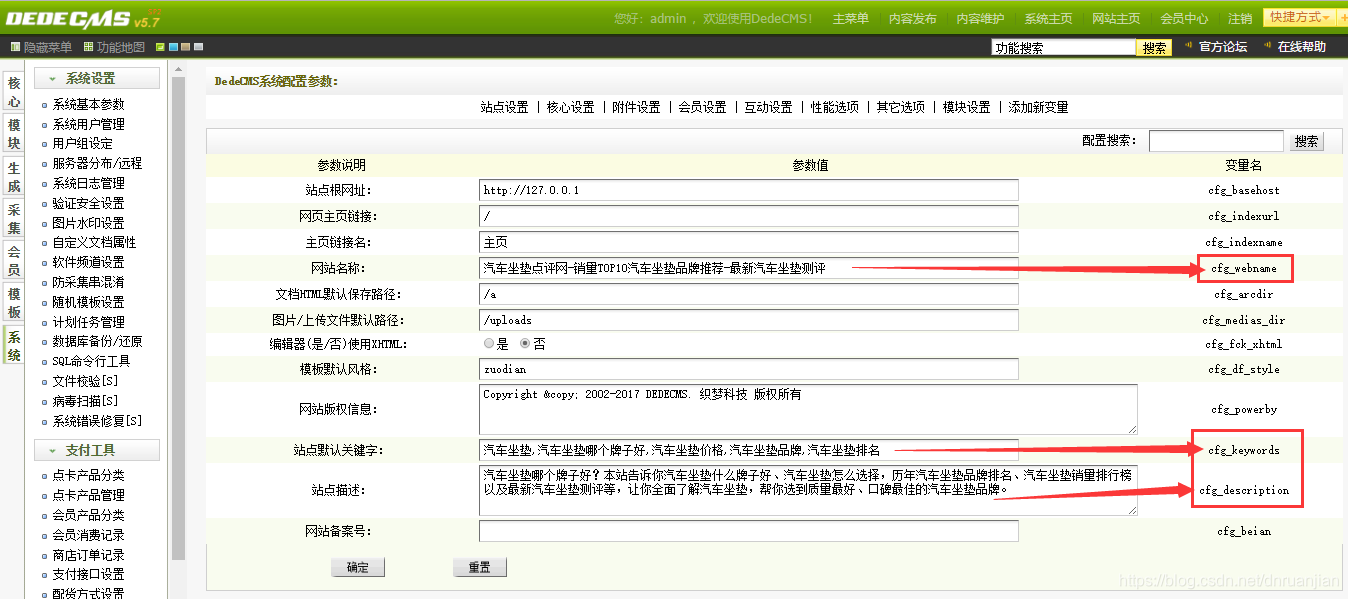The image size is (1348, 599).
Task: Click the 功能搜索 search input field
Action: 1064,48
